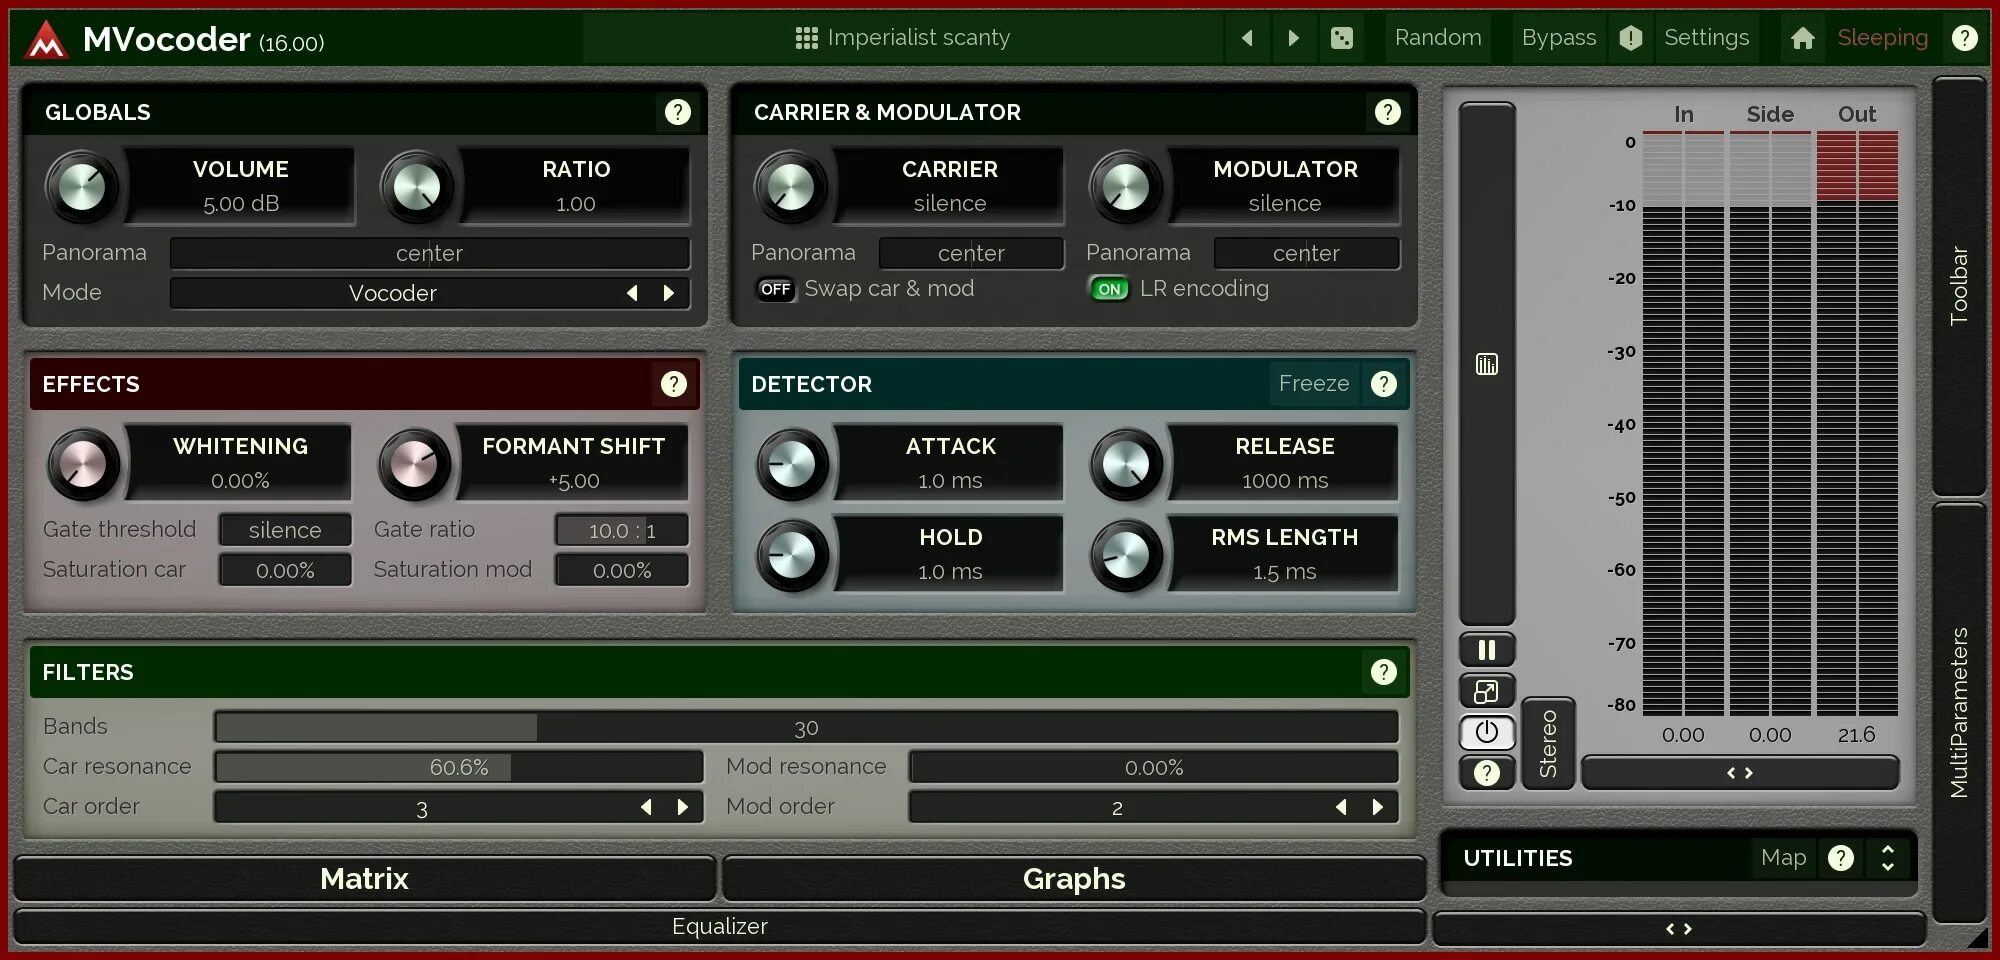Pause the level meters with the pause icon
This screenshot has height=960, width=2000.
point(1486,649)
